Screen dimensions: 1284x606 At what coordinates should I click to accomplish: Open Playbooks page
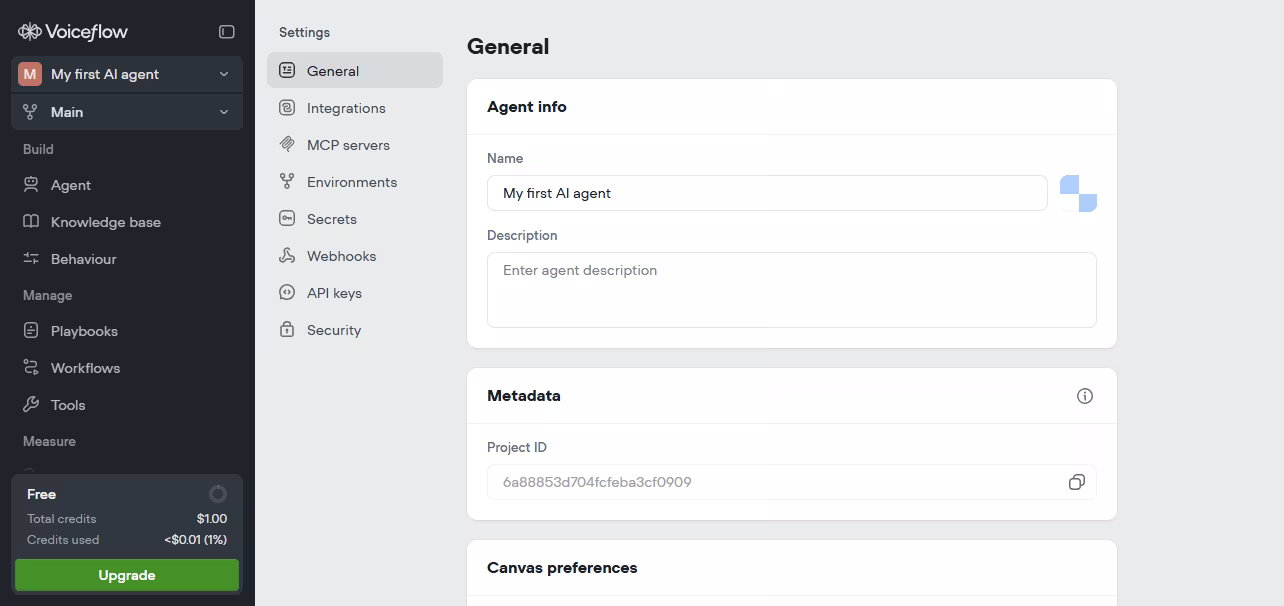click(127, 331)
